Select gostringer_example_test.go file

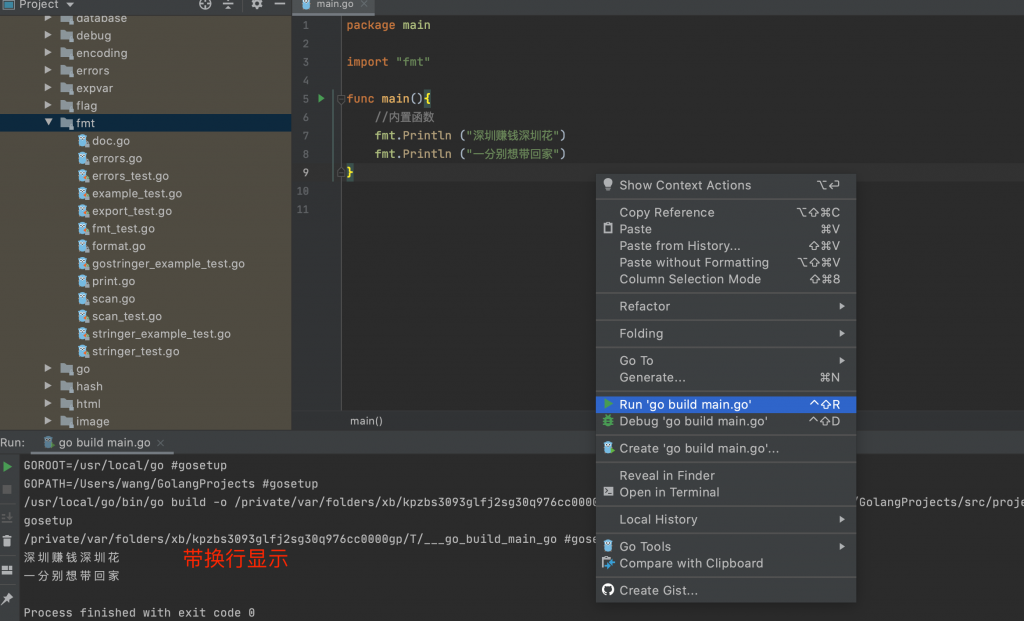point(168,264)
